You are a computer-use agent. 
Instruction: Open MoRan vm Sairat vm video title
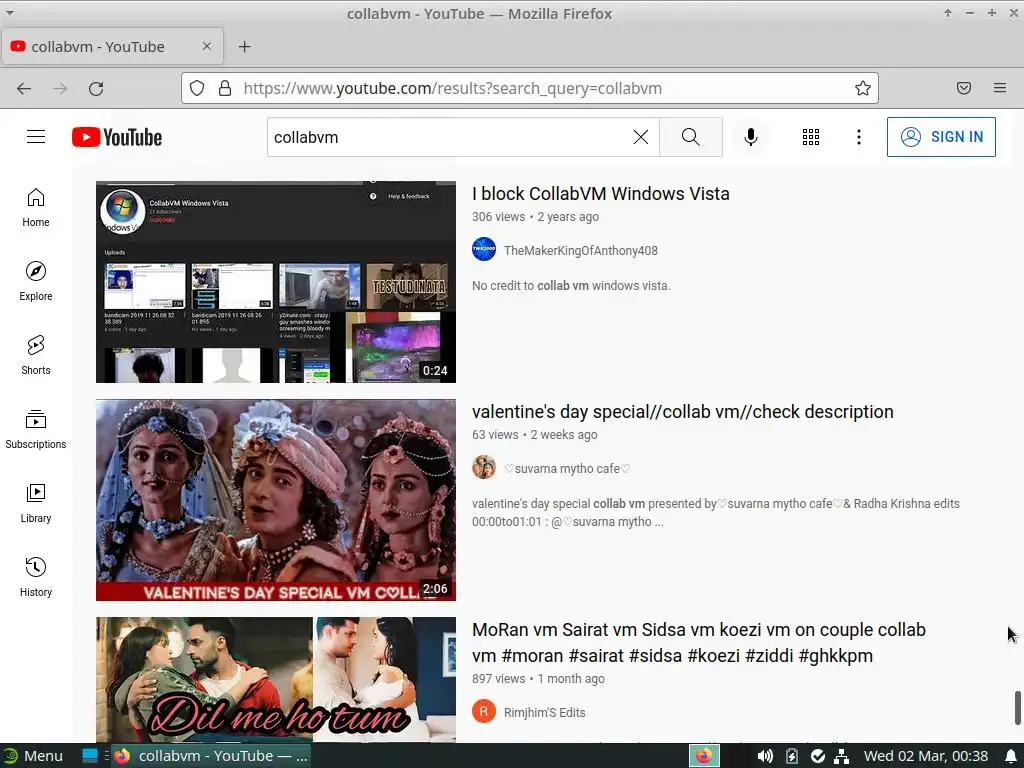coord(699,643)
